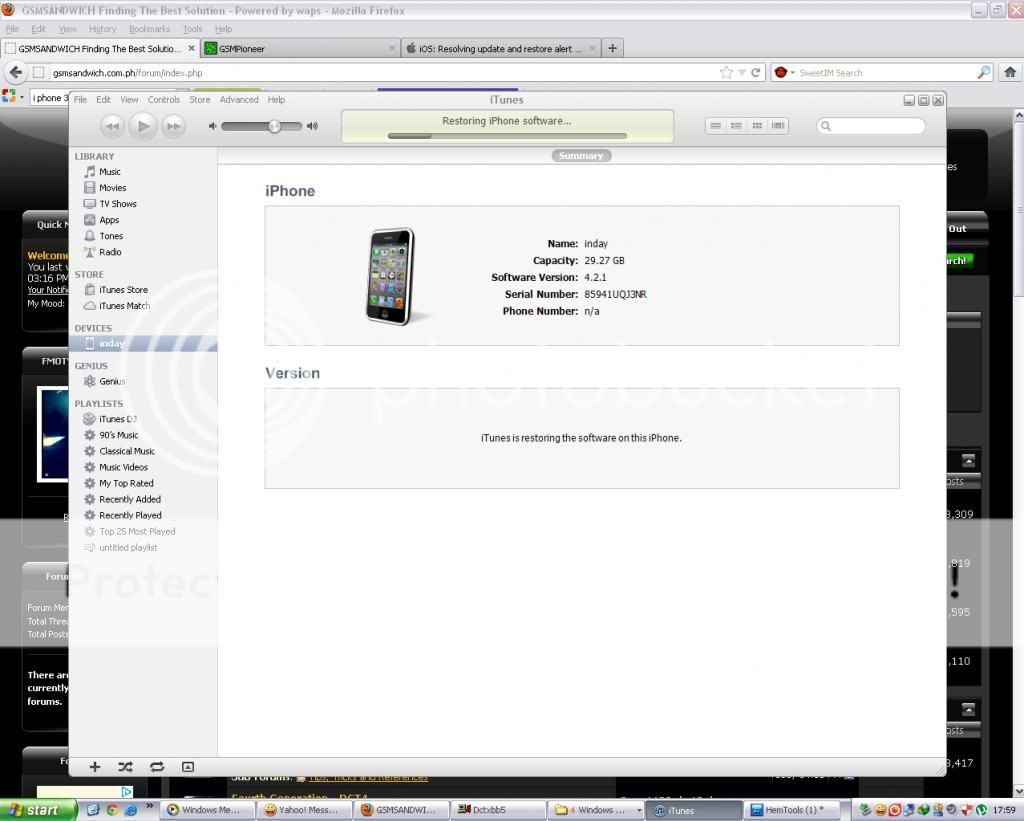
Task: Switch to iTunes grid view
Action: click(x=757, y=125)
